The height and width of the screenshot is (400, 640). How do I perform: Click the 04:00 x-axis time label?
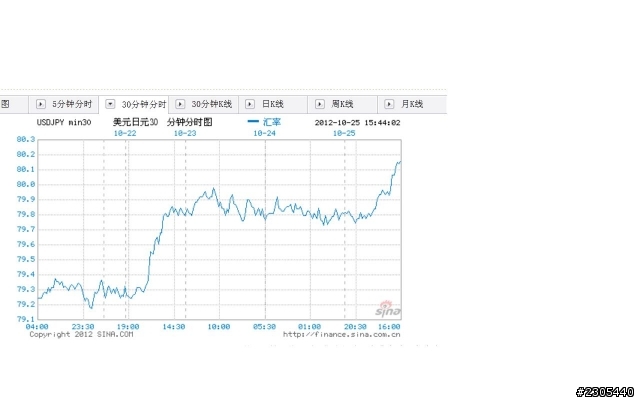point(37,327)
